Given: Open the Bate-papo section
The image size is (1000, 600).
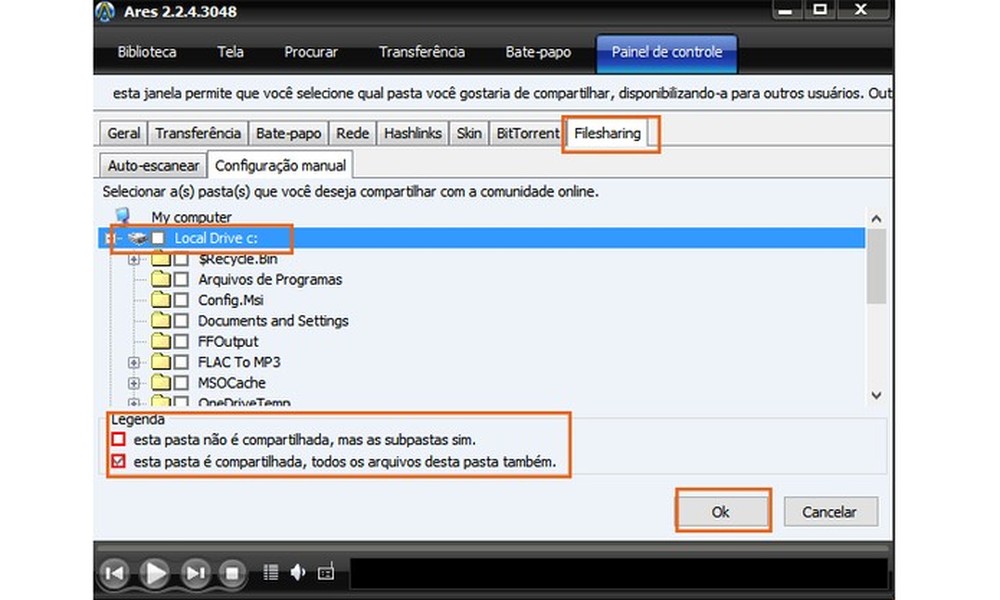Looking at the screenshot, I should [537, 51].
